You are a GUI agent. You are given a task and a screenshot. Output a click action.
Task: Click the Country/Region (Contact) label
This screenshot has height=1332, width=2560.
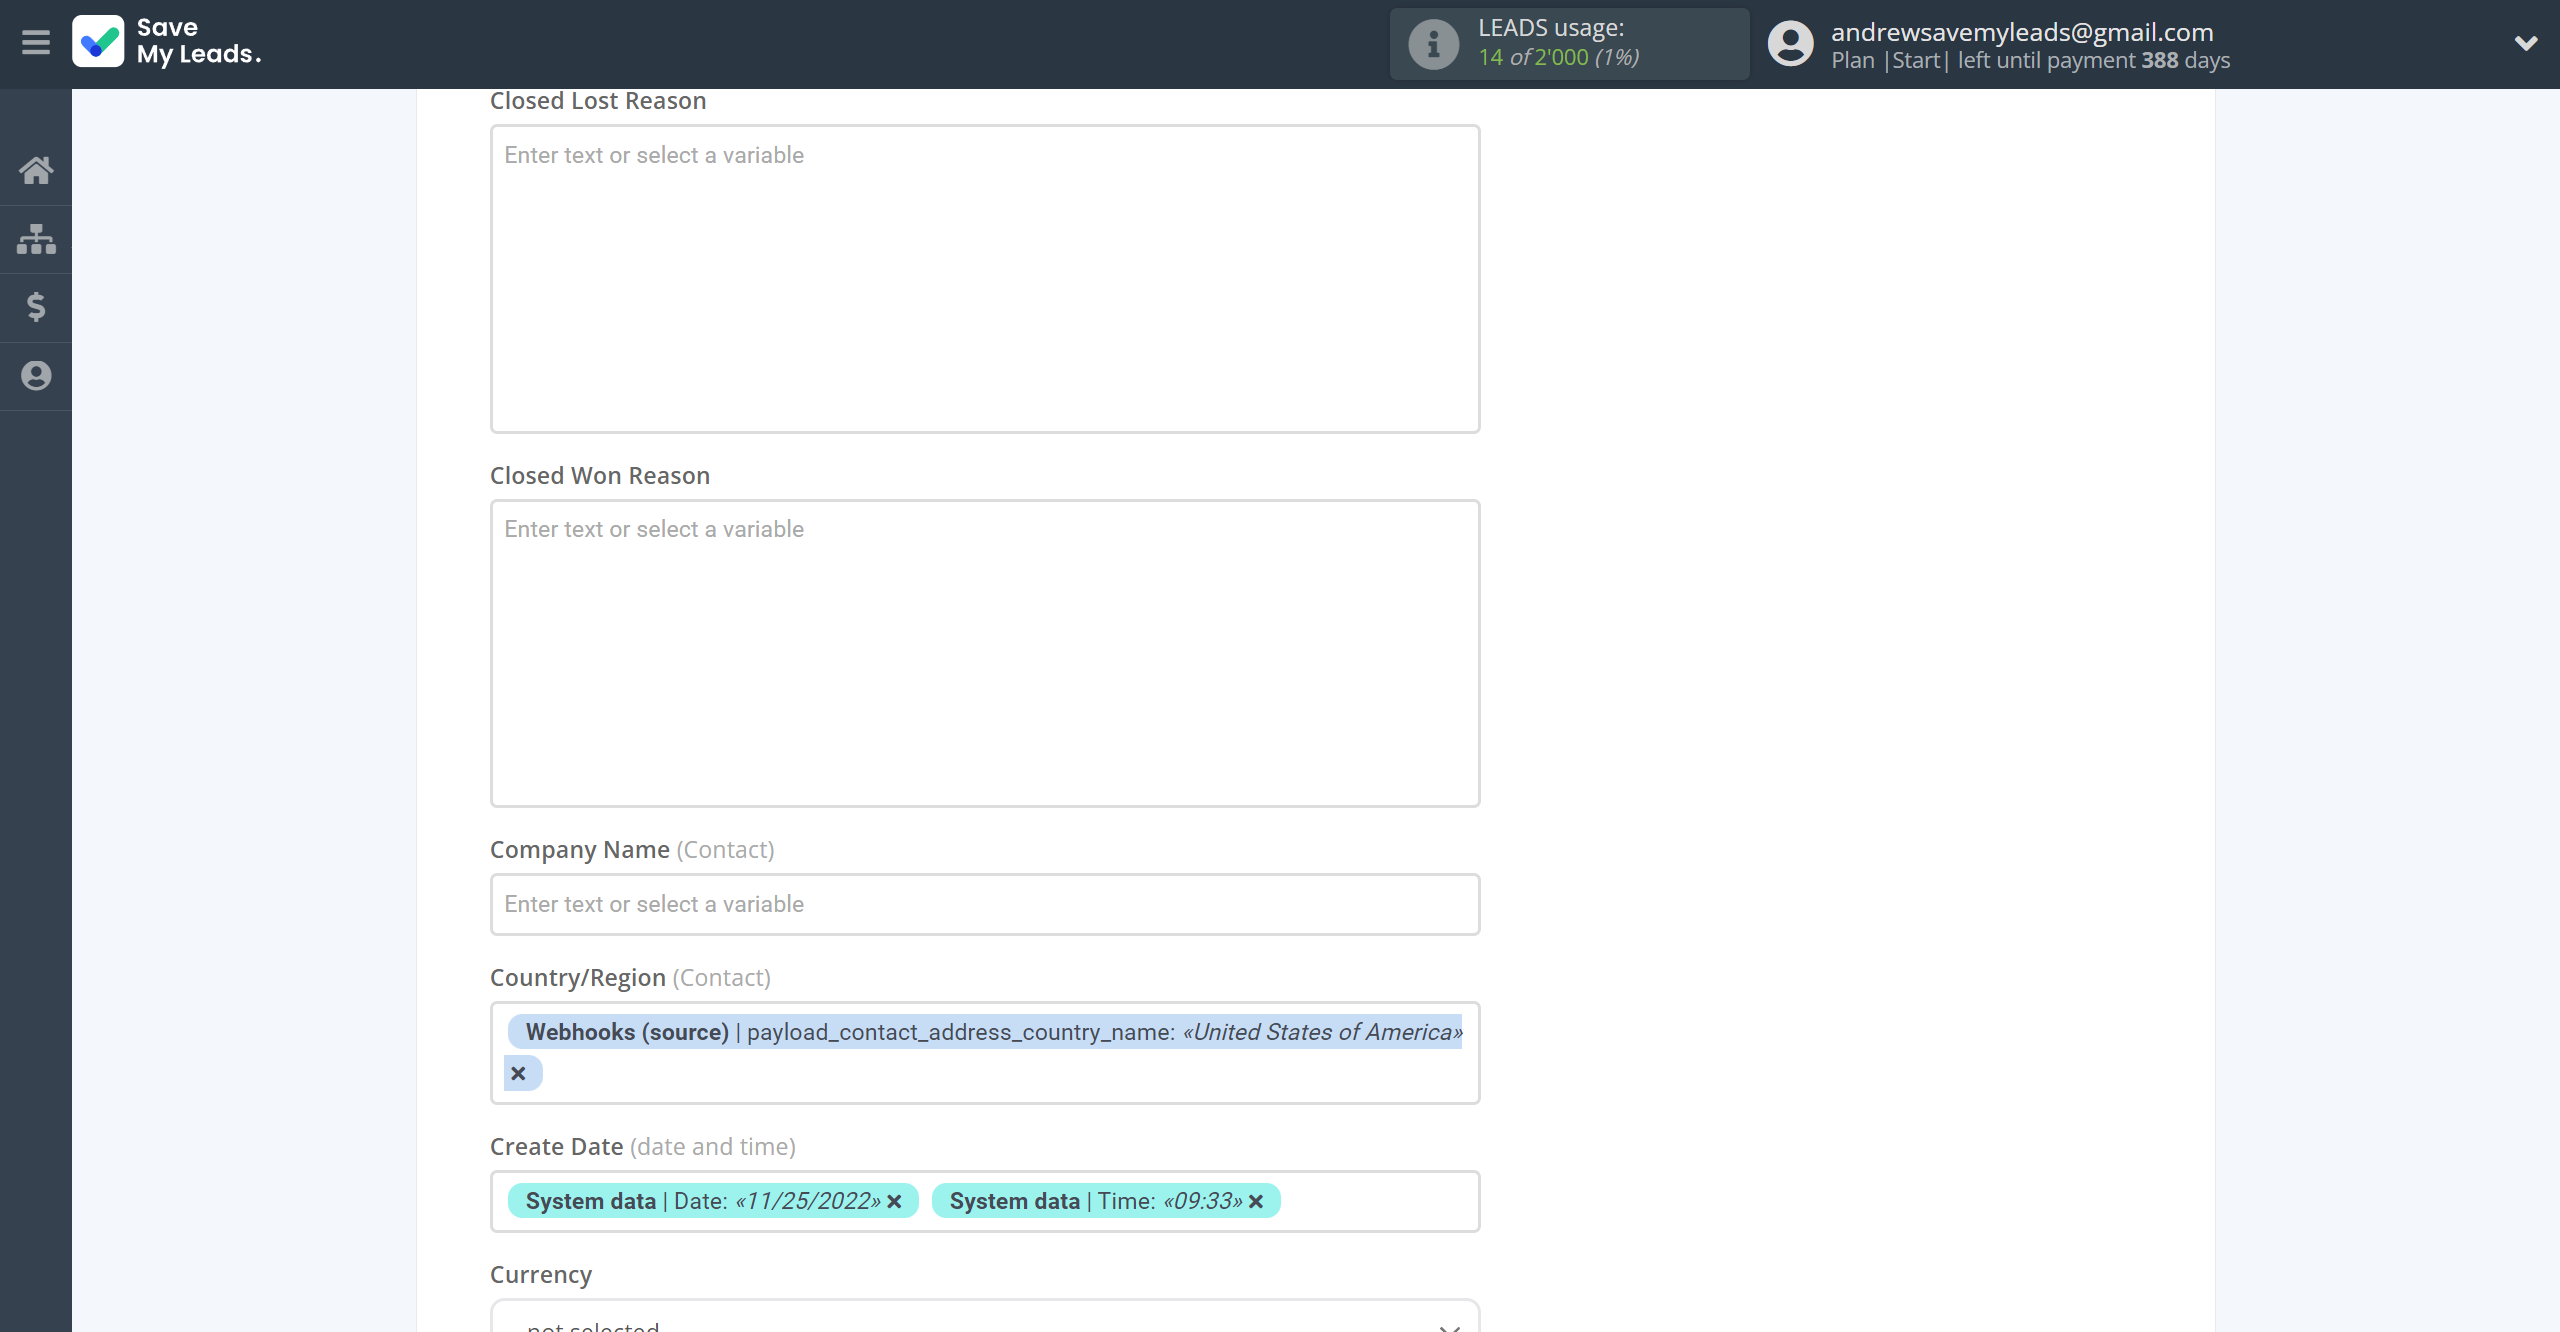point(630,978)
